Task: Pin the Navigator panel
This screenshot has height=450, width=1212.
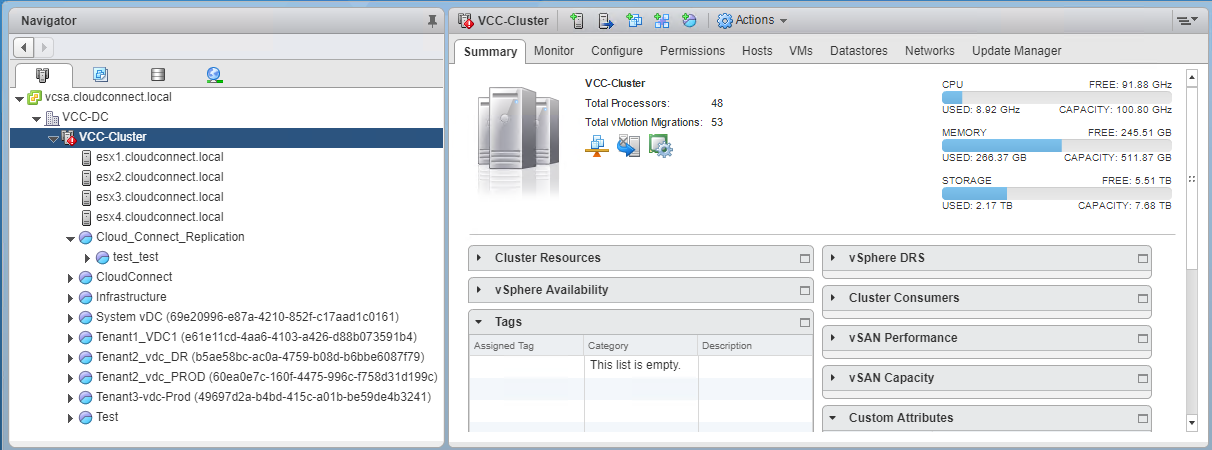Action: tap(432, 20)
